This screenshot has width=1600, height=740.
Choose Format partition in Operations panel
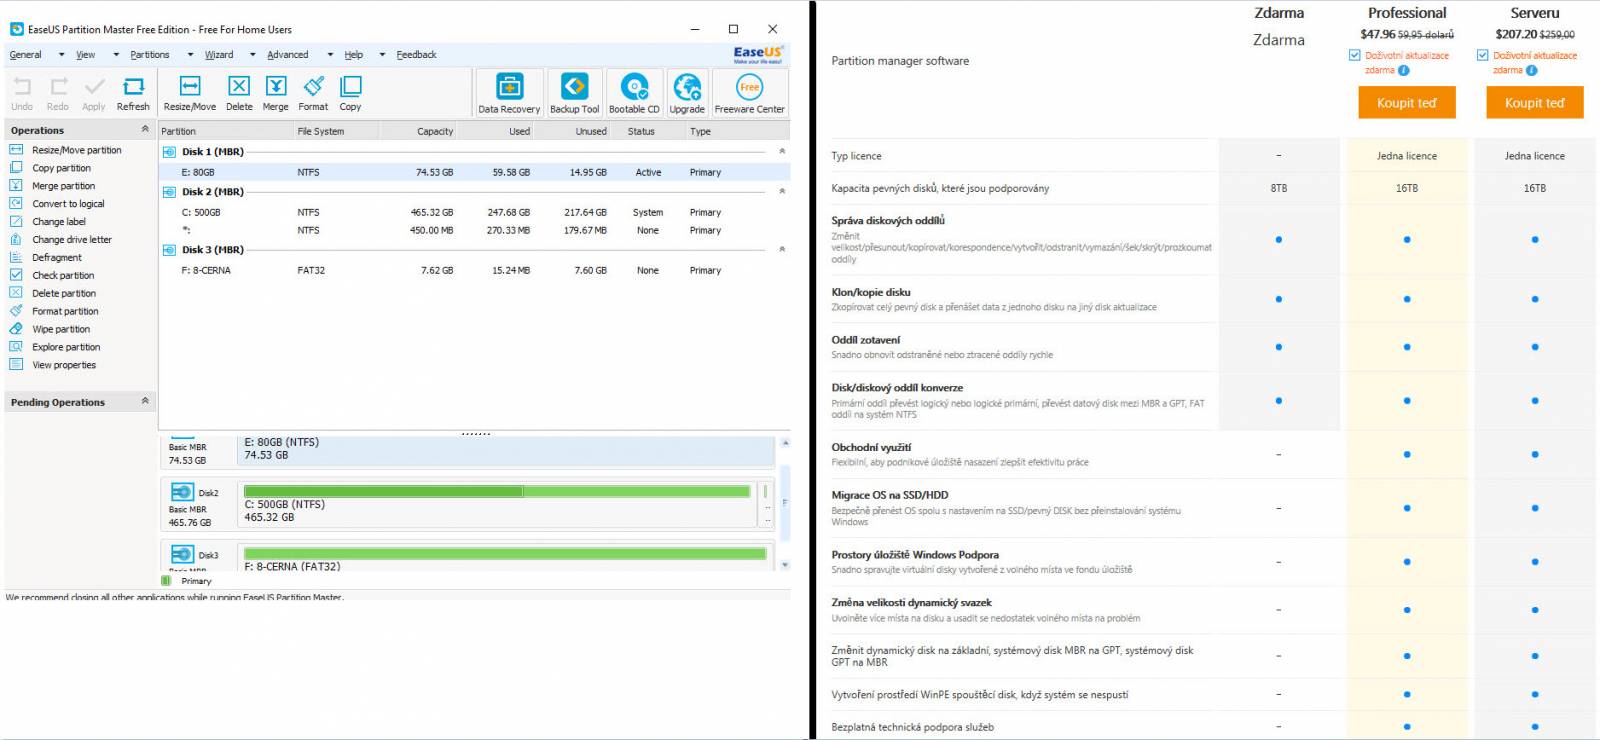[55, 312]
